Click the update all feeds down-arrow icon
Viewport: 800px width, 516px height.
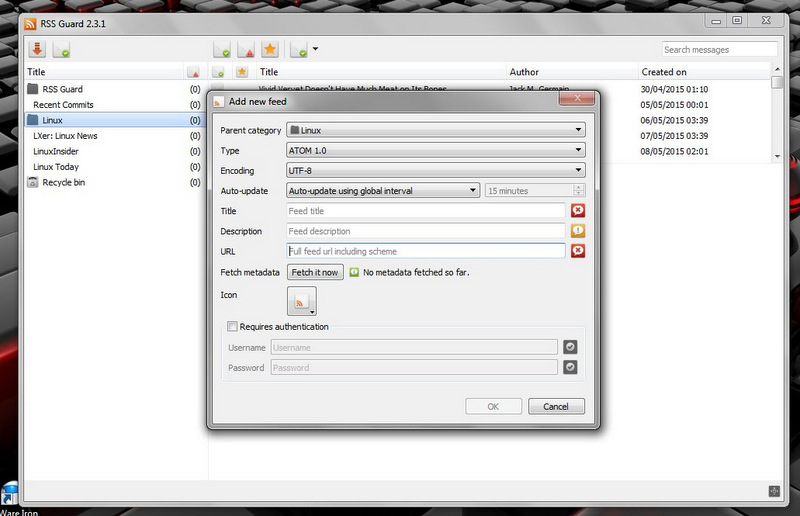click(x=37, y=50)
